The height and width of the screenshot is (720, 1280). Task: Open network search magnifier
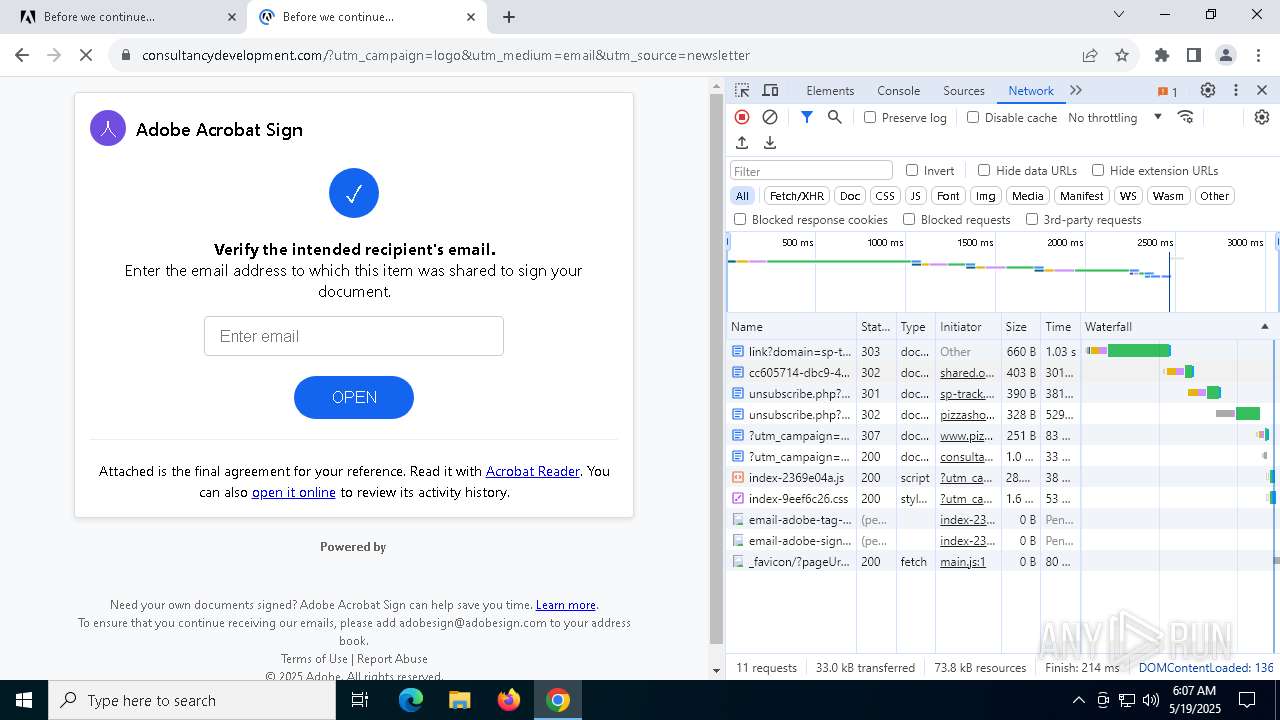[x=835, y=117]
